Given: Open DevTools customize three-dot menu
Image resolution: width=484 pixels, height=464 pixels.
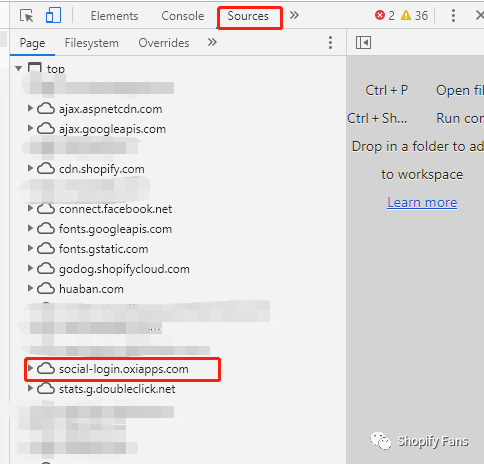Looking at the screenshot, I should click(x=453, y=16).
